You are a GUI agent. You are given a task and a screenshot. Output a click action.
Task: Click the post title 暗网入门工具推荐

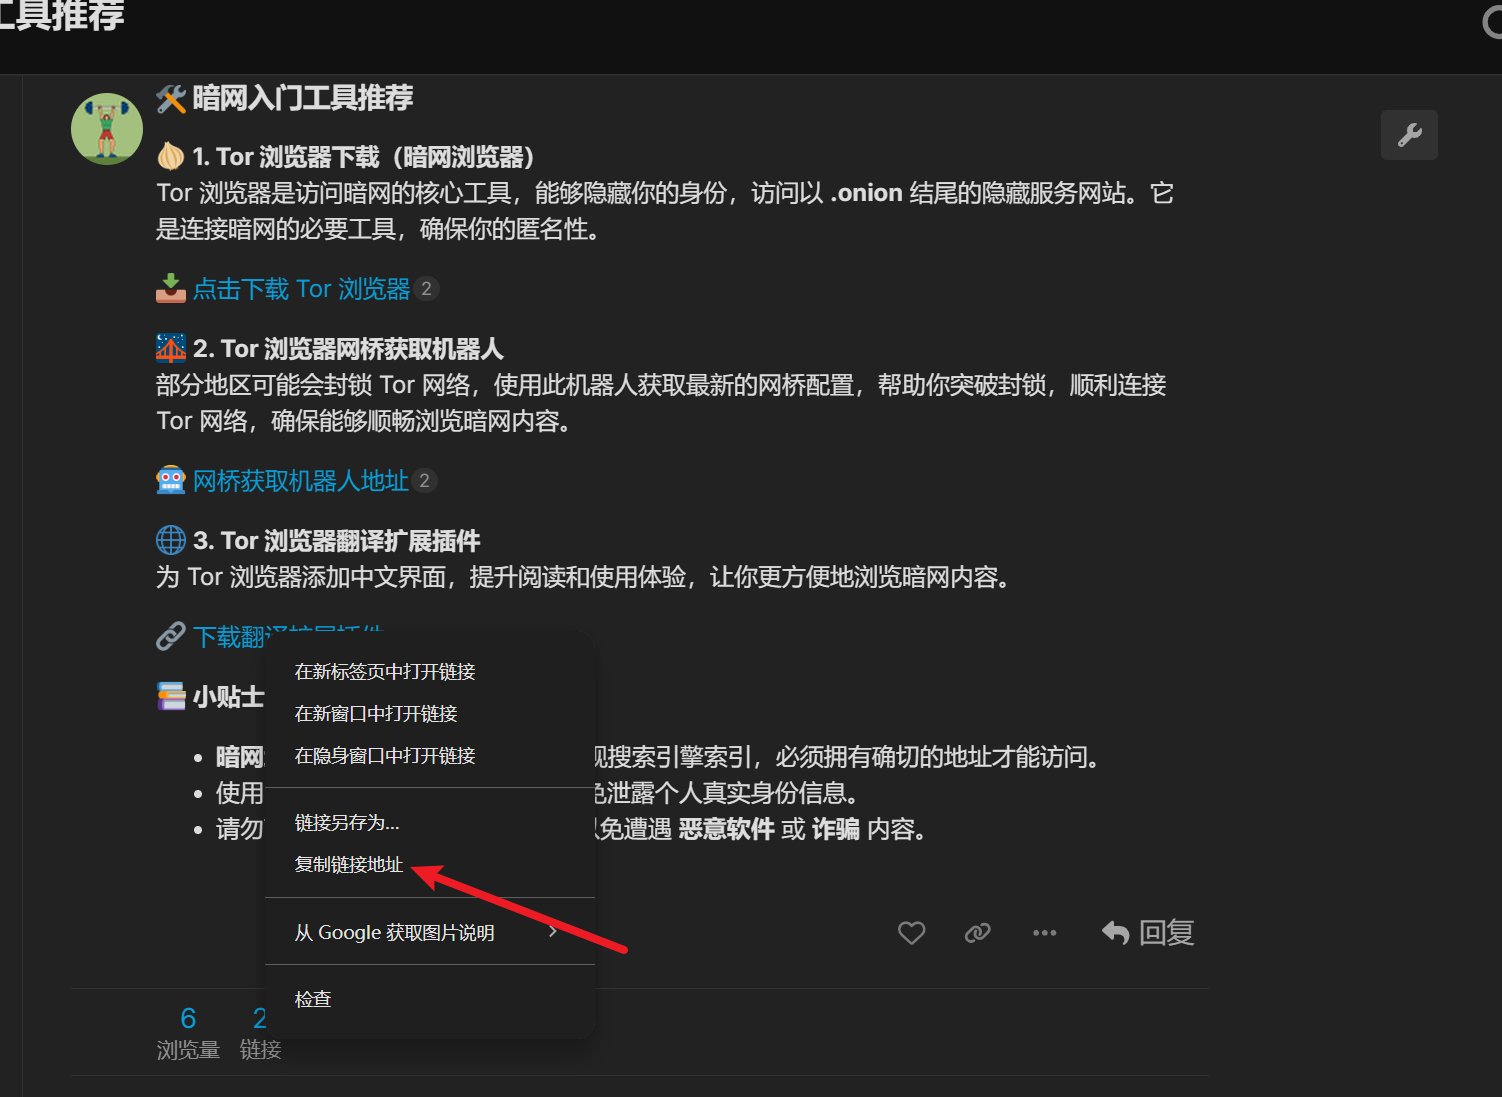[303, 98]
